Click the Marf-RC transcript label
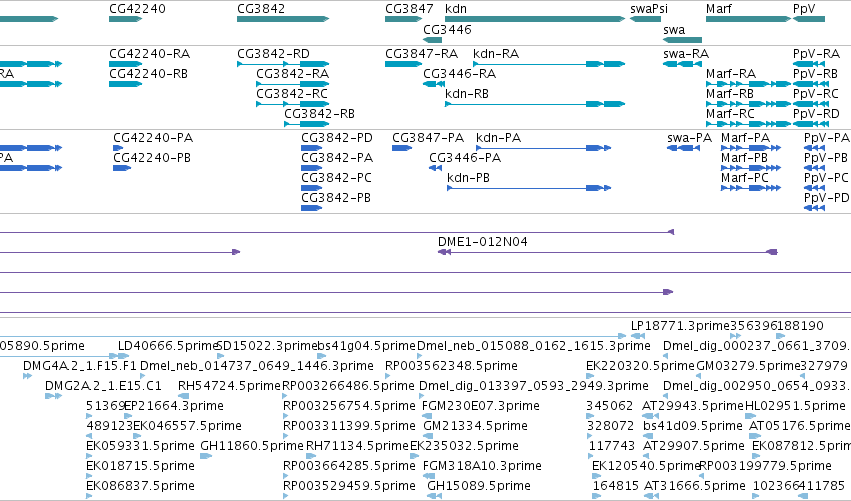 pos(731,113)
